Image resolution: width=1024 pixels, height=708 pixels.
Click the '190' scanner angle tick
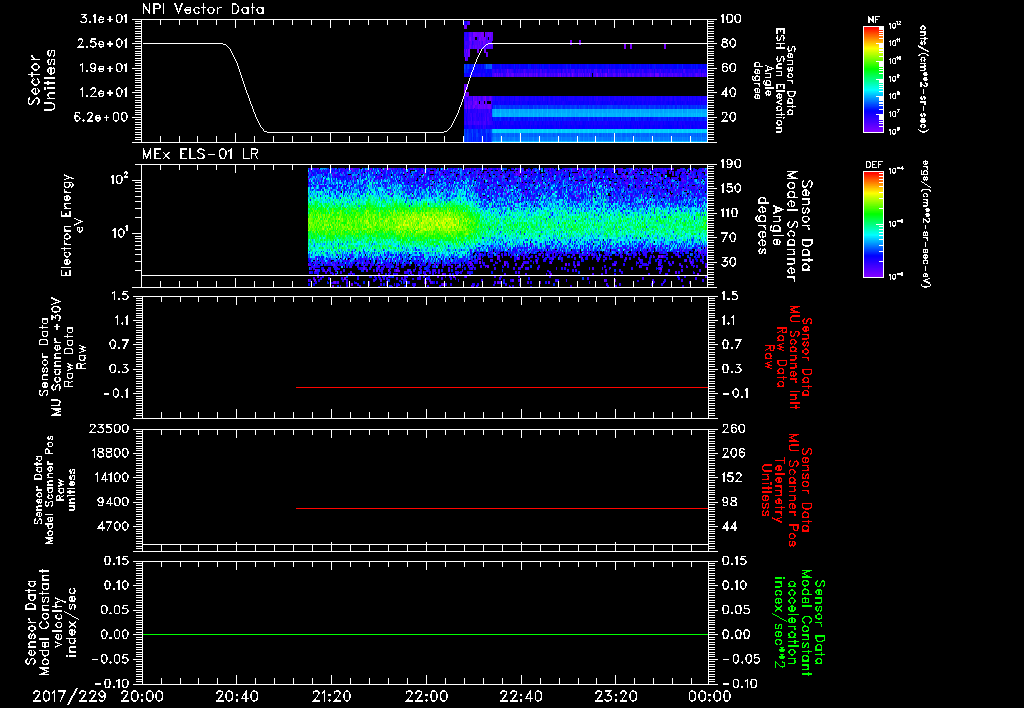[731, 164]
